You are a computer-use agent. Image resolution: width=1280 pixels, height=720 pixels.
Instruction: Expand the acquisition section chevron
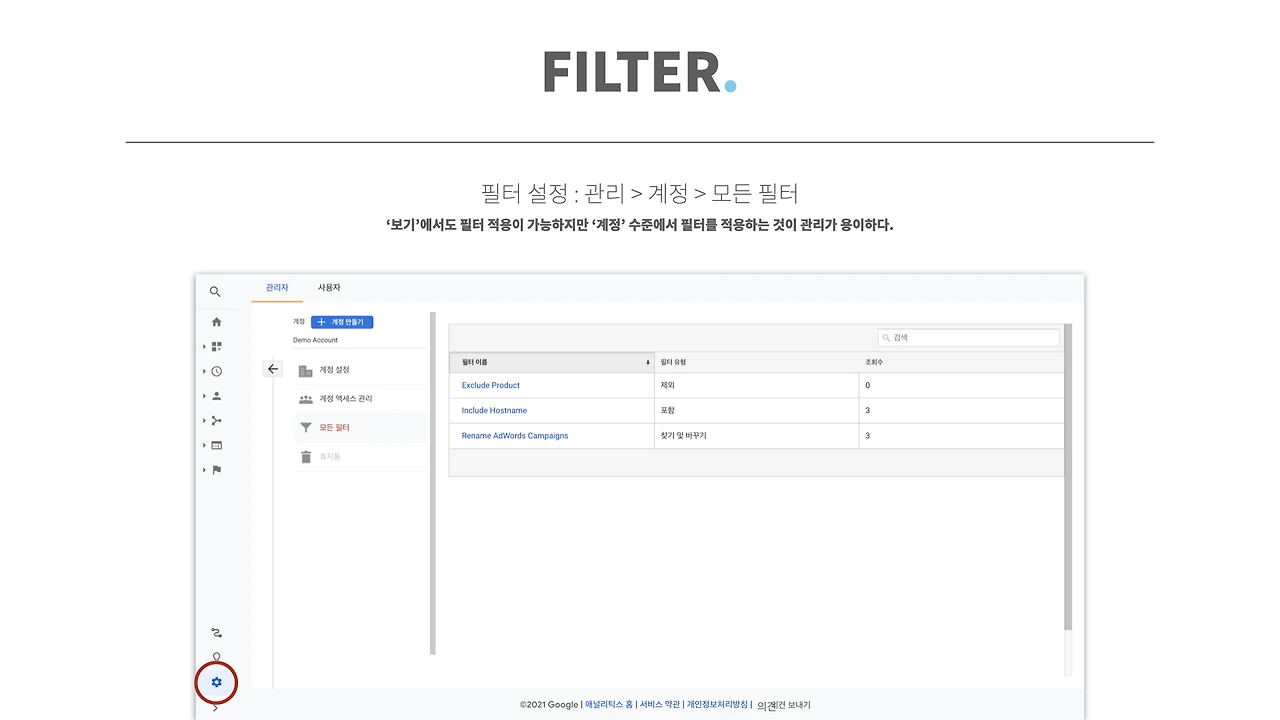tap(204, 420)
